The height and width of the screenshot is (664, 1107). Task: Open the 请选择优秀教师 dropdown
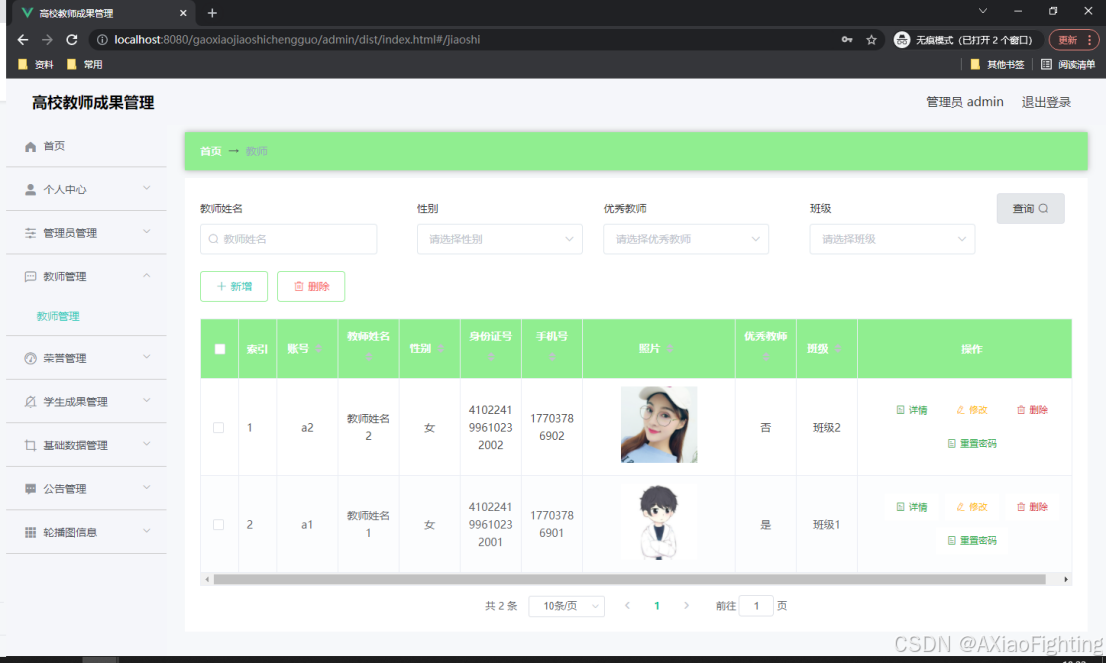point(686,239)
